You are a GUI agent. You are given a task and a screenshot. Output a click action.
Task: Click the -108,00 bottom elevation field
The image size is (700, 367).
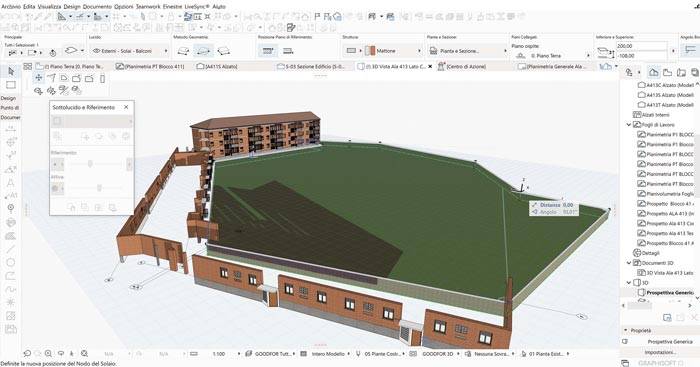[x=641, y=56]
